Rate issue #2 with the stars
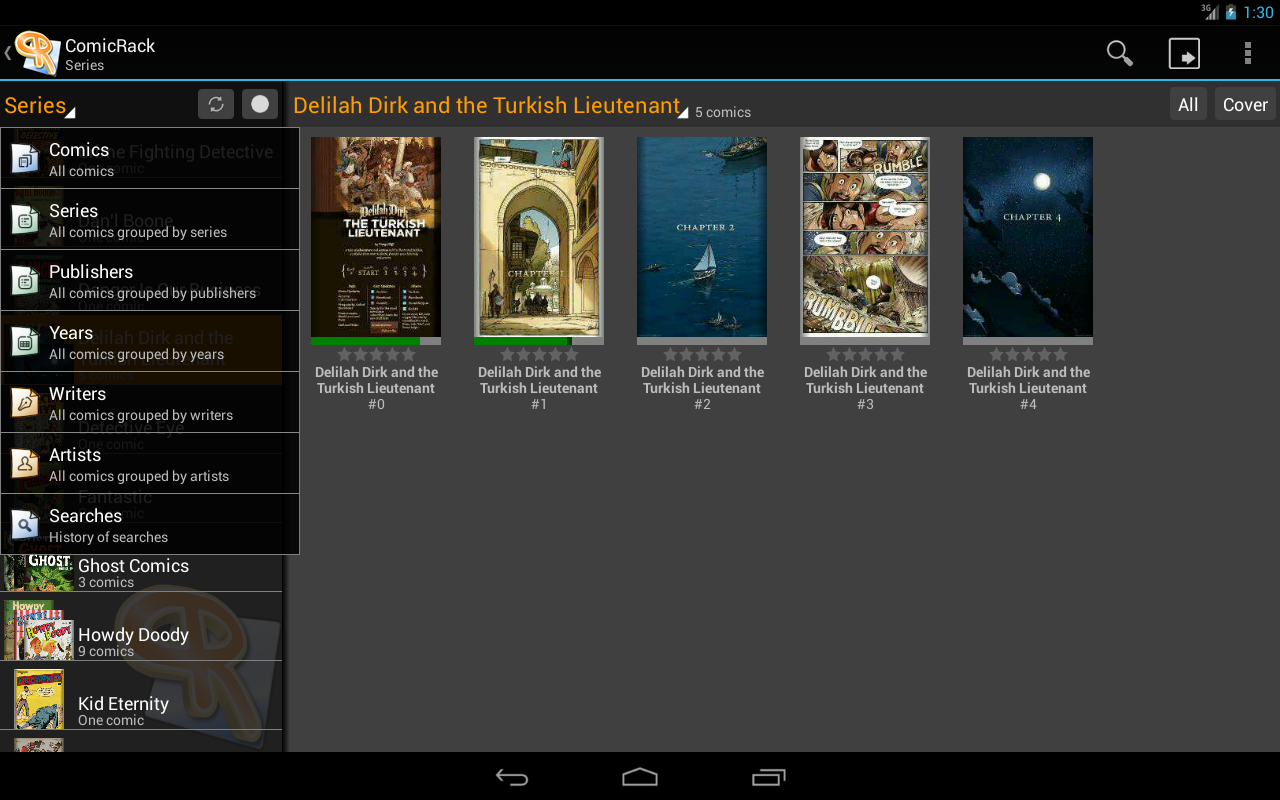Viewport: 1280px width, 800px height. pyautogui.click(x=702, y=354)
